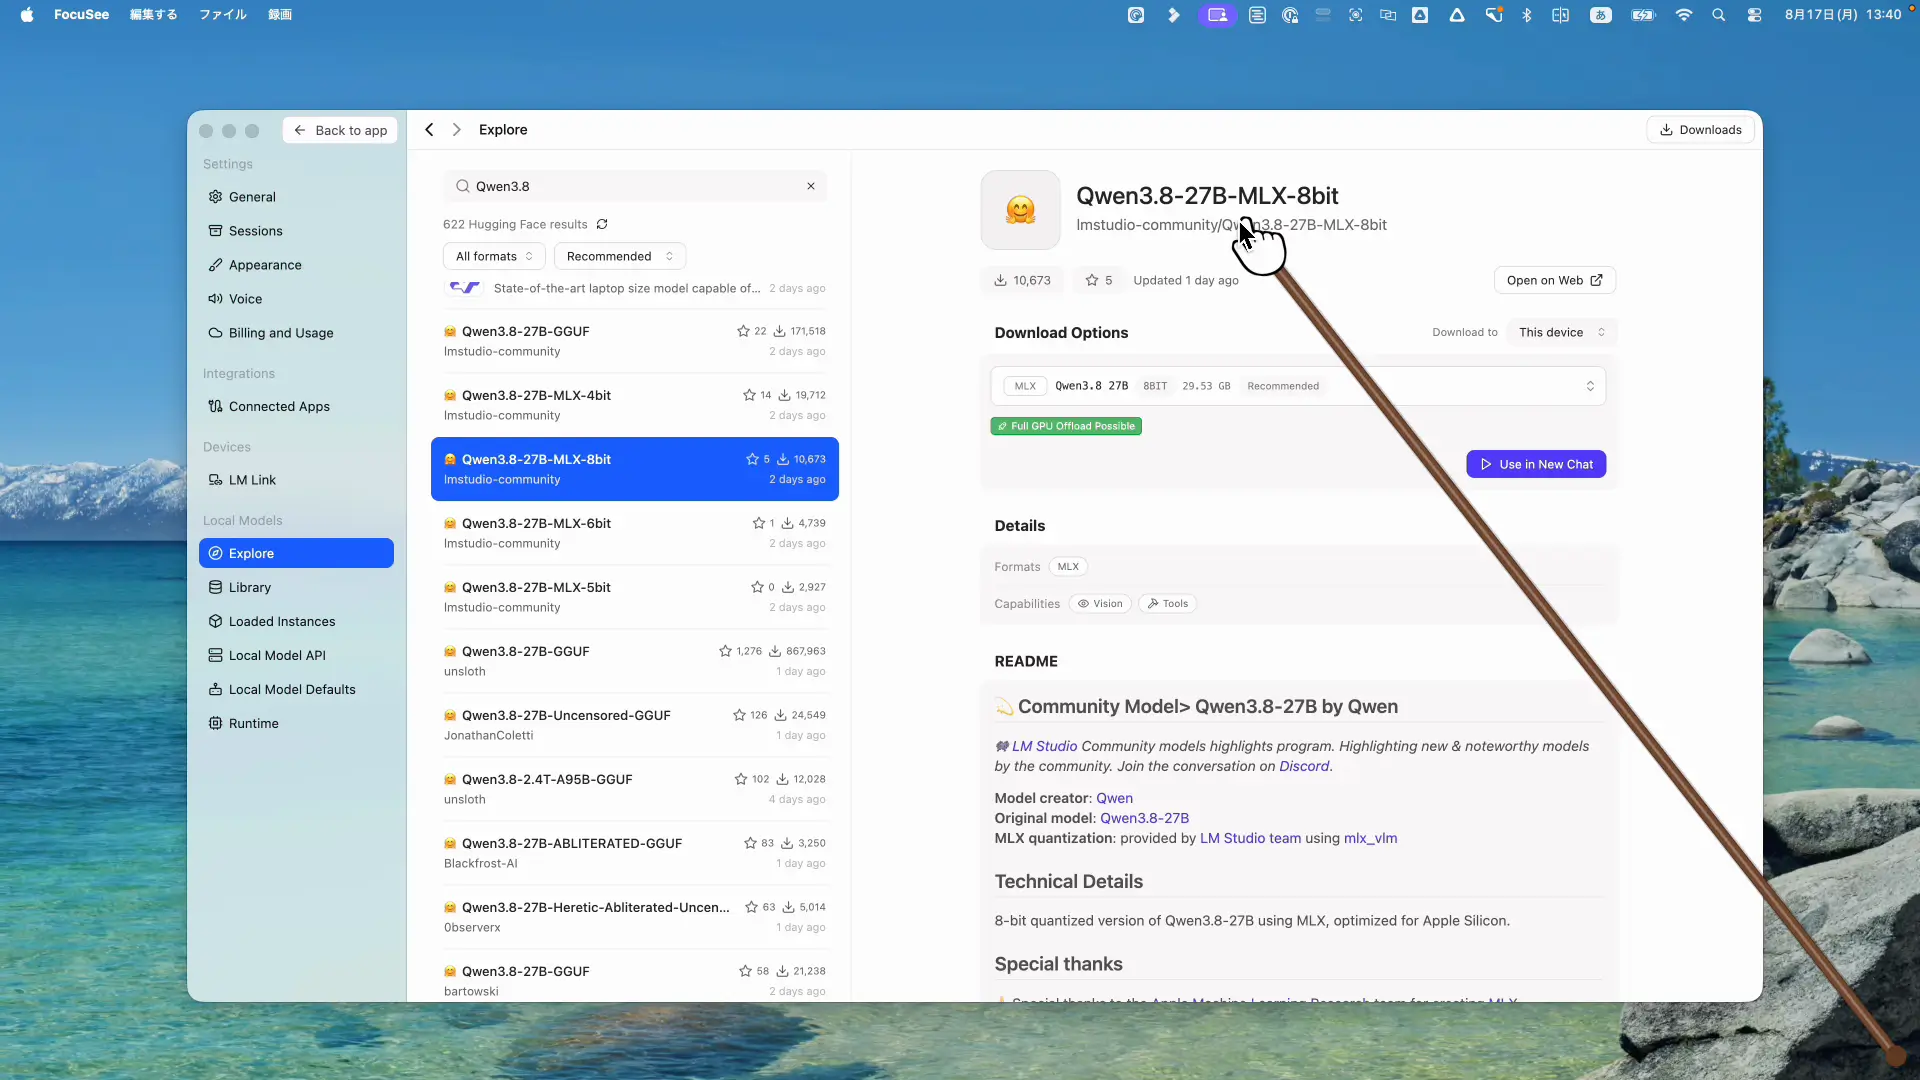Open the Model creator Qwen link
This screenshot has height=1080, width=1920.
[x=1114, y=798]
